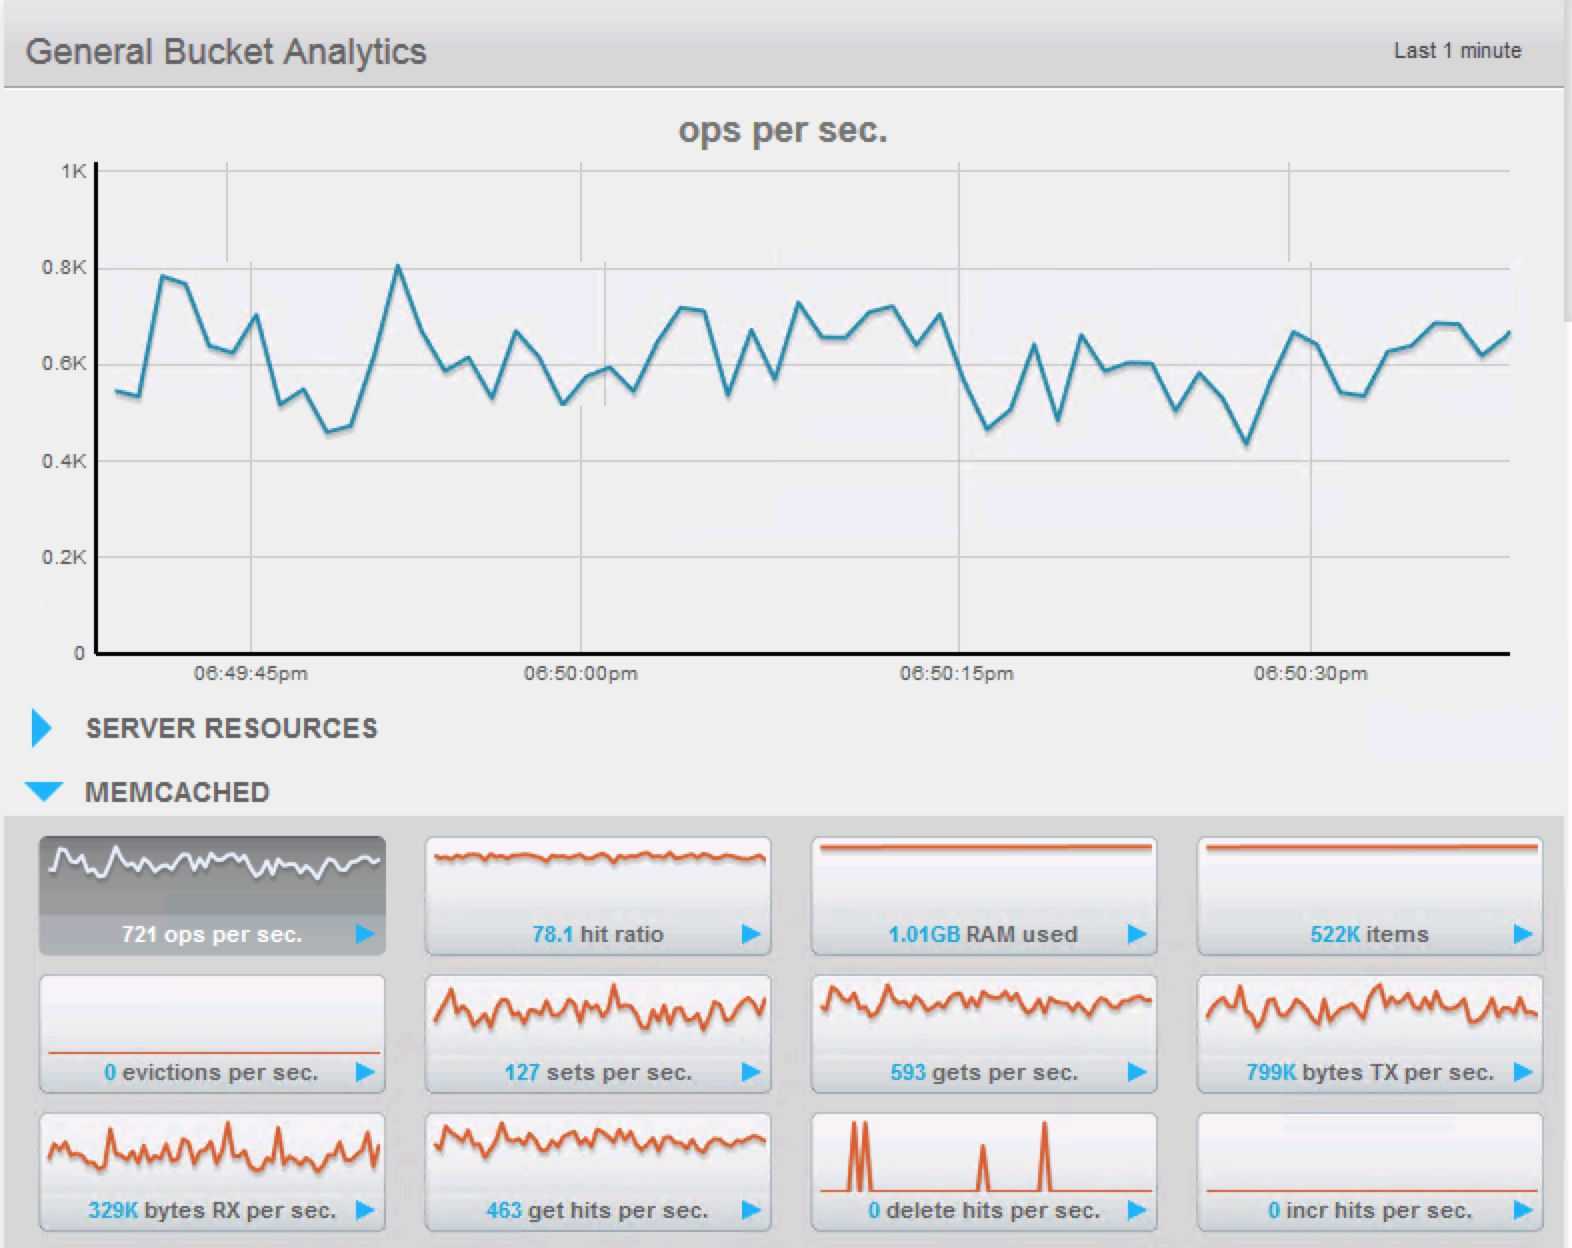The image size is (1572, 1248).
Task: Click the arrow icon on sets per sec. tile
Action: (751, 1072)
